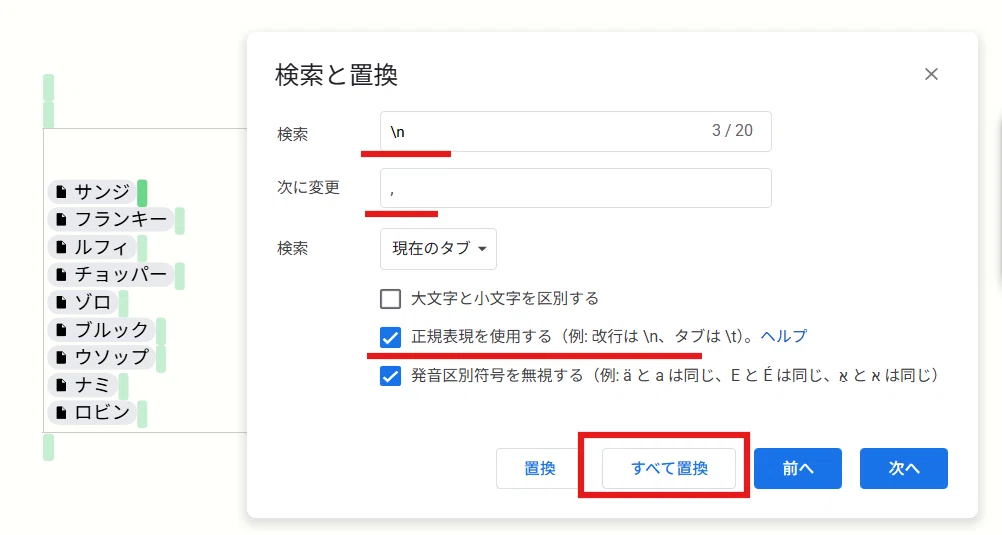Open the 現在のタブ search scope dropdown
Viewport: 1002px width, 535px height.
click(x=438, y=249)
